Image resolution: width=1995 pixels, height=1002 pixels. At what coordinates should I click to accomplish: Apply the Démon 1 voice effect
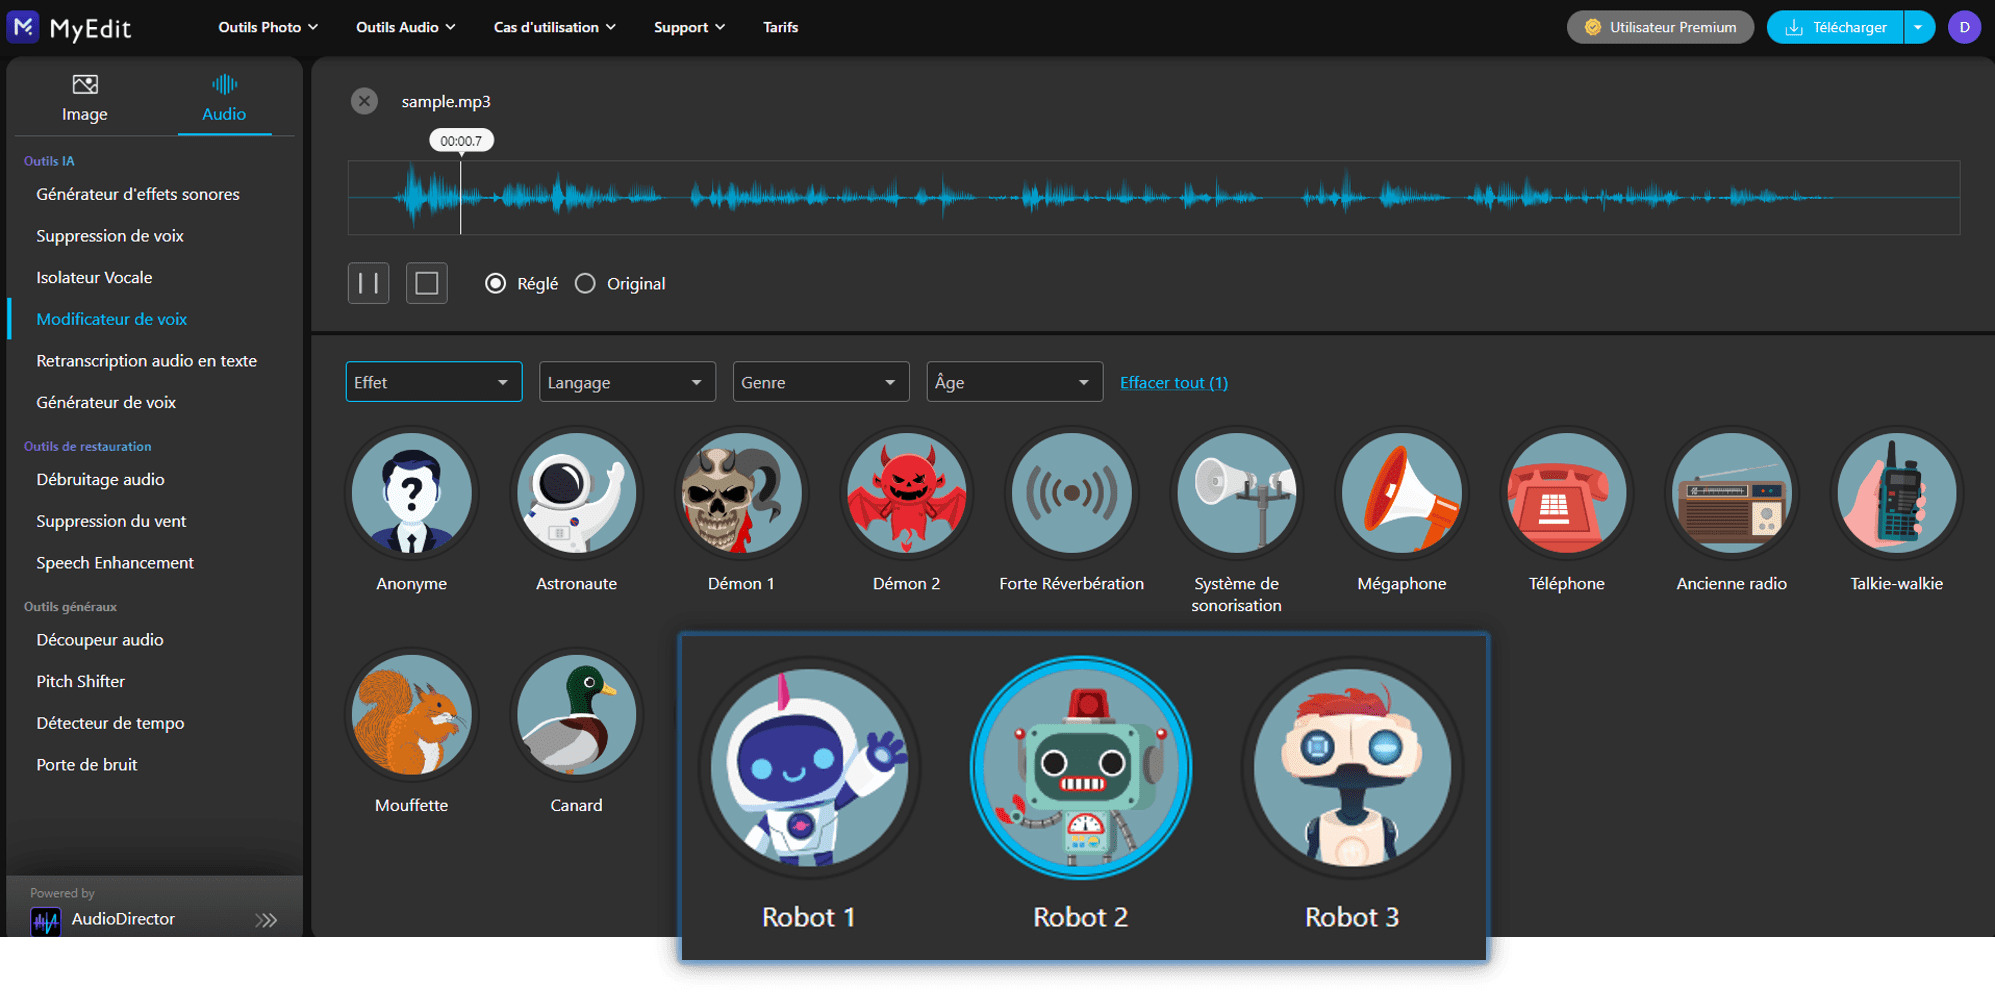[x=741, y=493]
